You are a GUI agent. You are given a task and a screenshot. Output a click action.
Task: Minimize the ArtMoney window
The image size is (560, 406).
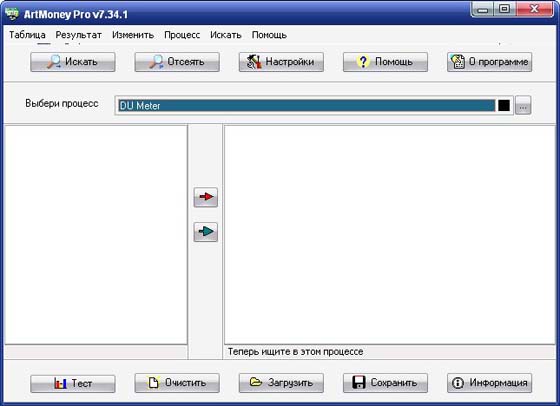point(482,9)
